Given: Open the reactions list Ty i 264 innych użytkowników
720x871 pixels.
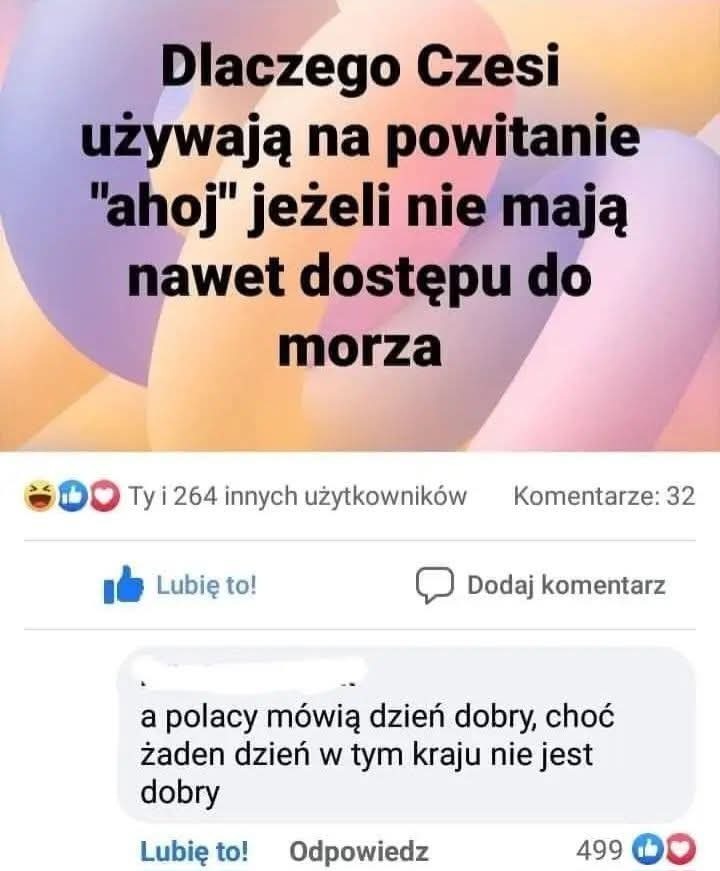Looking at the screenshot, I should (x=298, y=496).
